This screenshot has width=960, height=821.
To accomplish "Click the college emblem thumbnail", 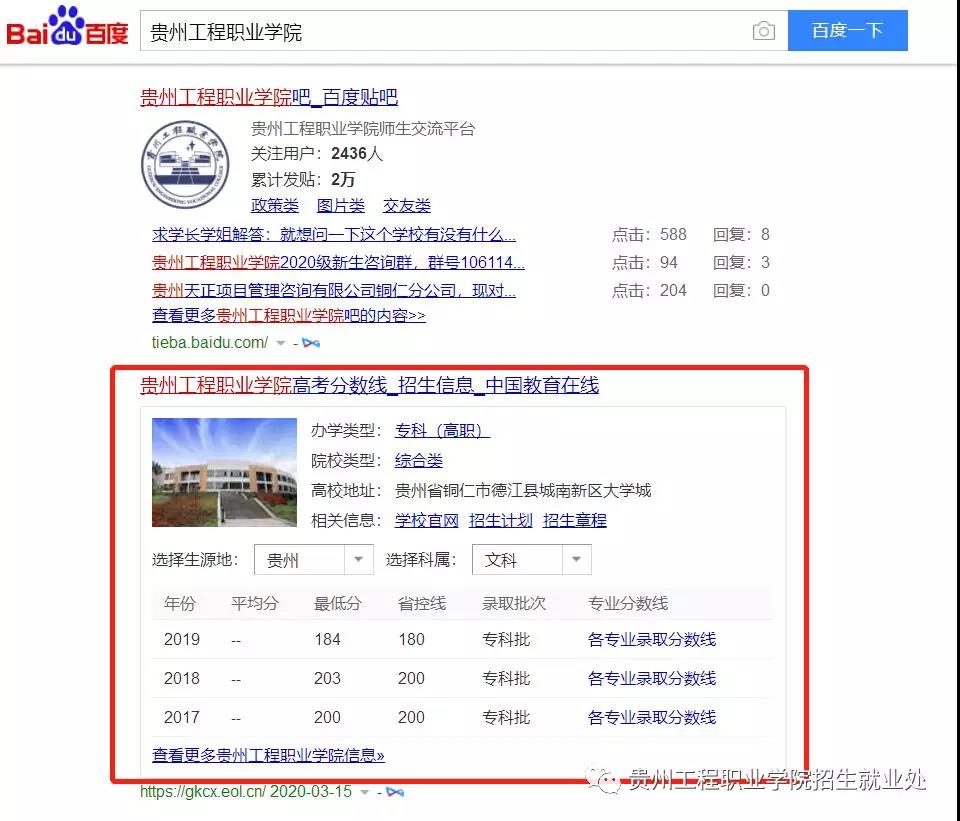I will pos(185,165).
